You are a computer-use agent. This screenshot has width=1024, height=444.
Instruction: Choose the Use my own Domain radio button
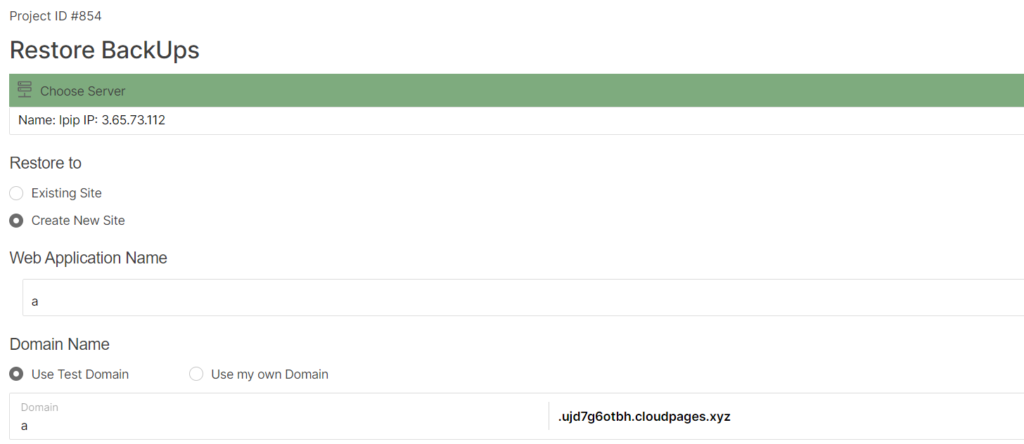[196, 374]
